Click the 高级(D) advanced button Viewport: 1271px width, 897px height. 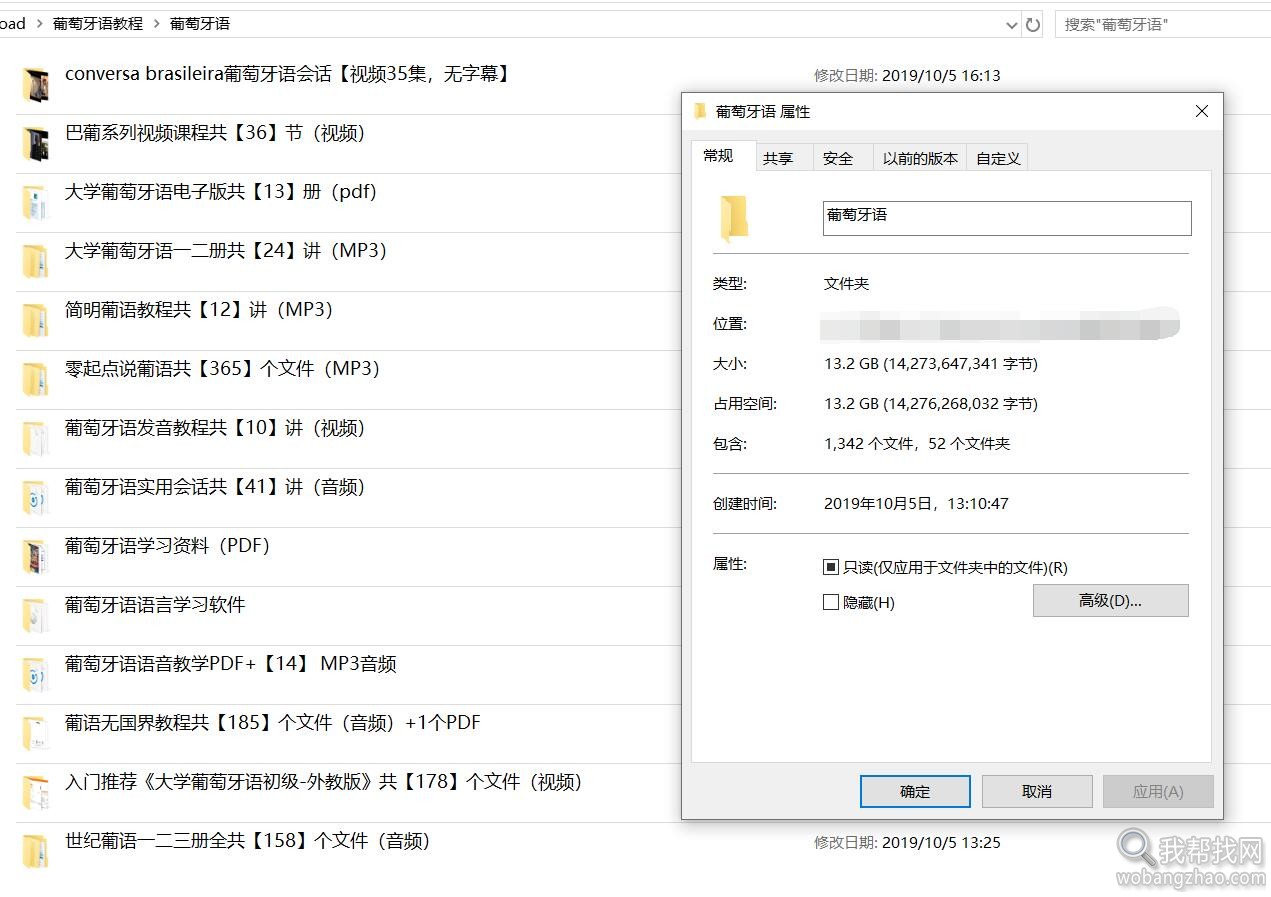1110,600
